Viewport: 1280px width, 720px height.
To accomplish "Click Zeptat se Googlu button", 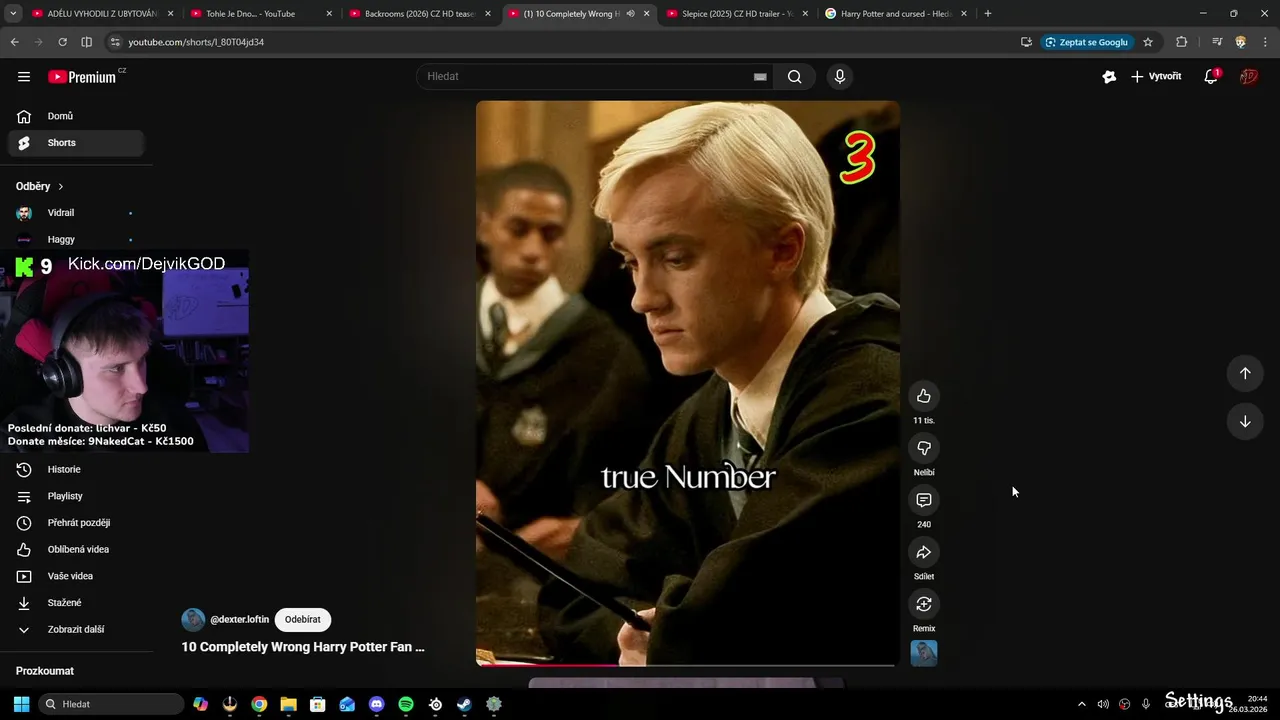I will [x=1087, y=42].
